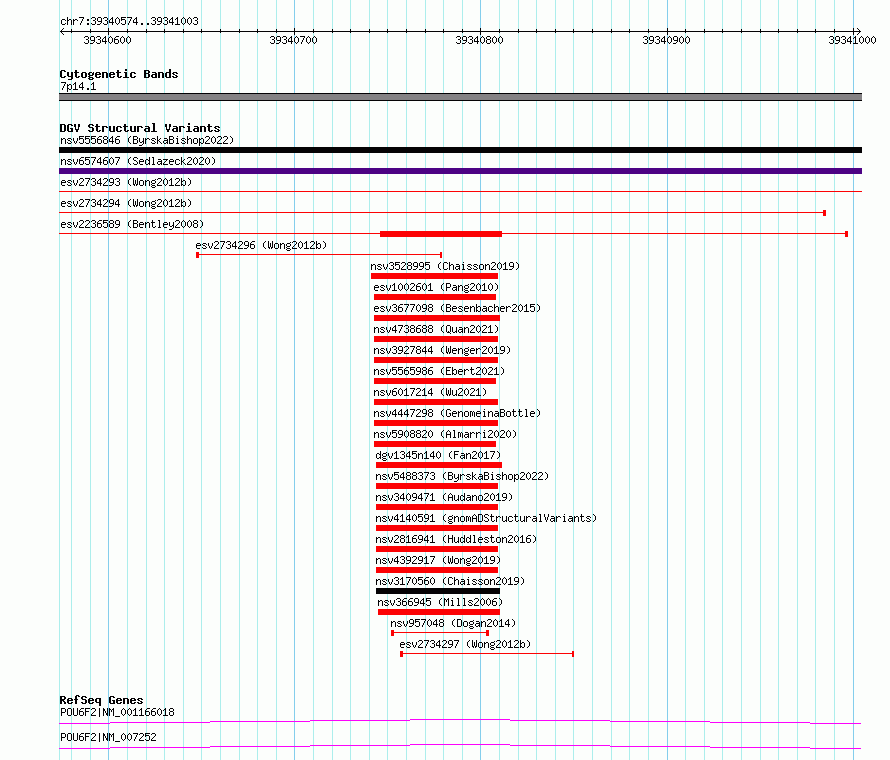The width and height of the screenshot is (890, 760).
Task: Click the black bar under nsv3170560
Action: pos(438,591)
